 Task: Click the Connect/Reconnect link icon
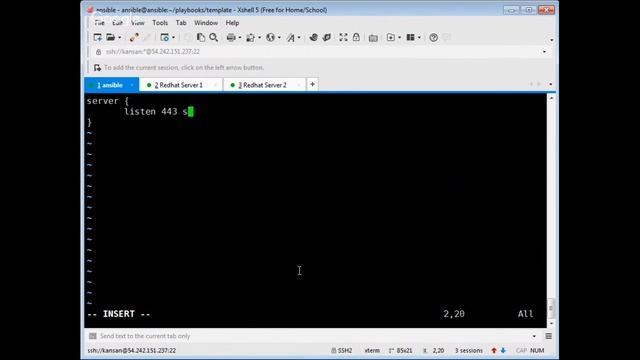pyautogui.click(x=134, y=38)
